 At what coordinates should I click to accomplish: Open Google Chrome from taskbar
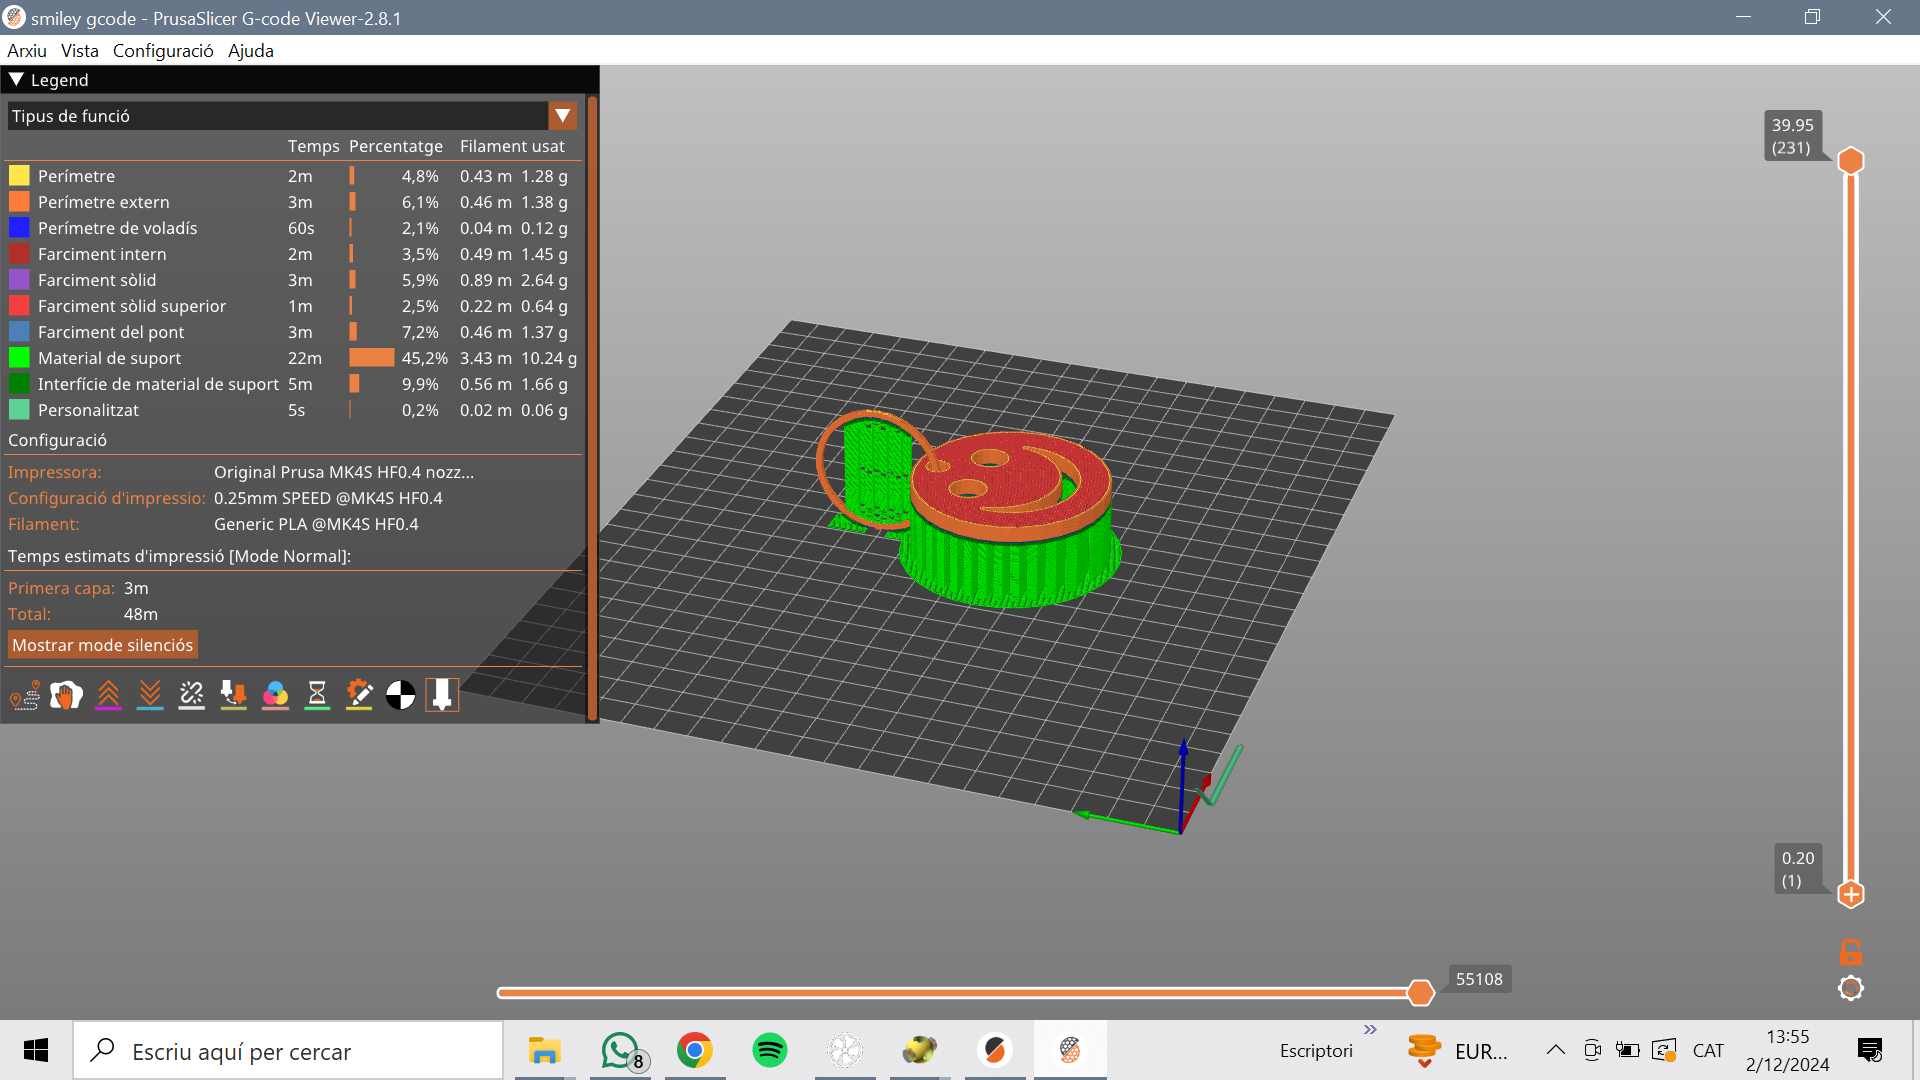coord(695,1051)
